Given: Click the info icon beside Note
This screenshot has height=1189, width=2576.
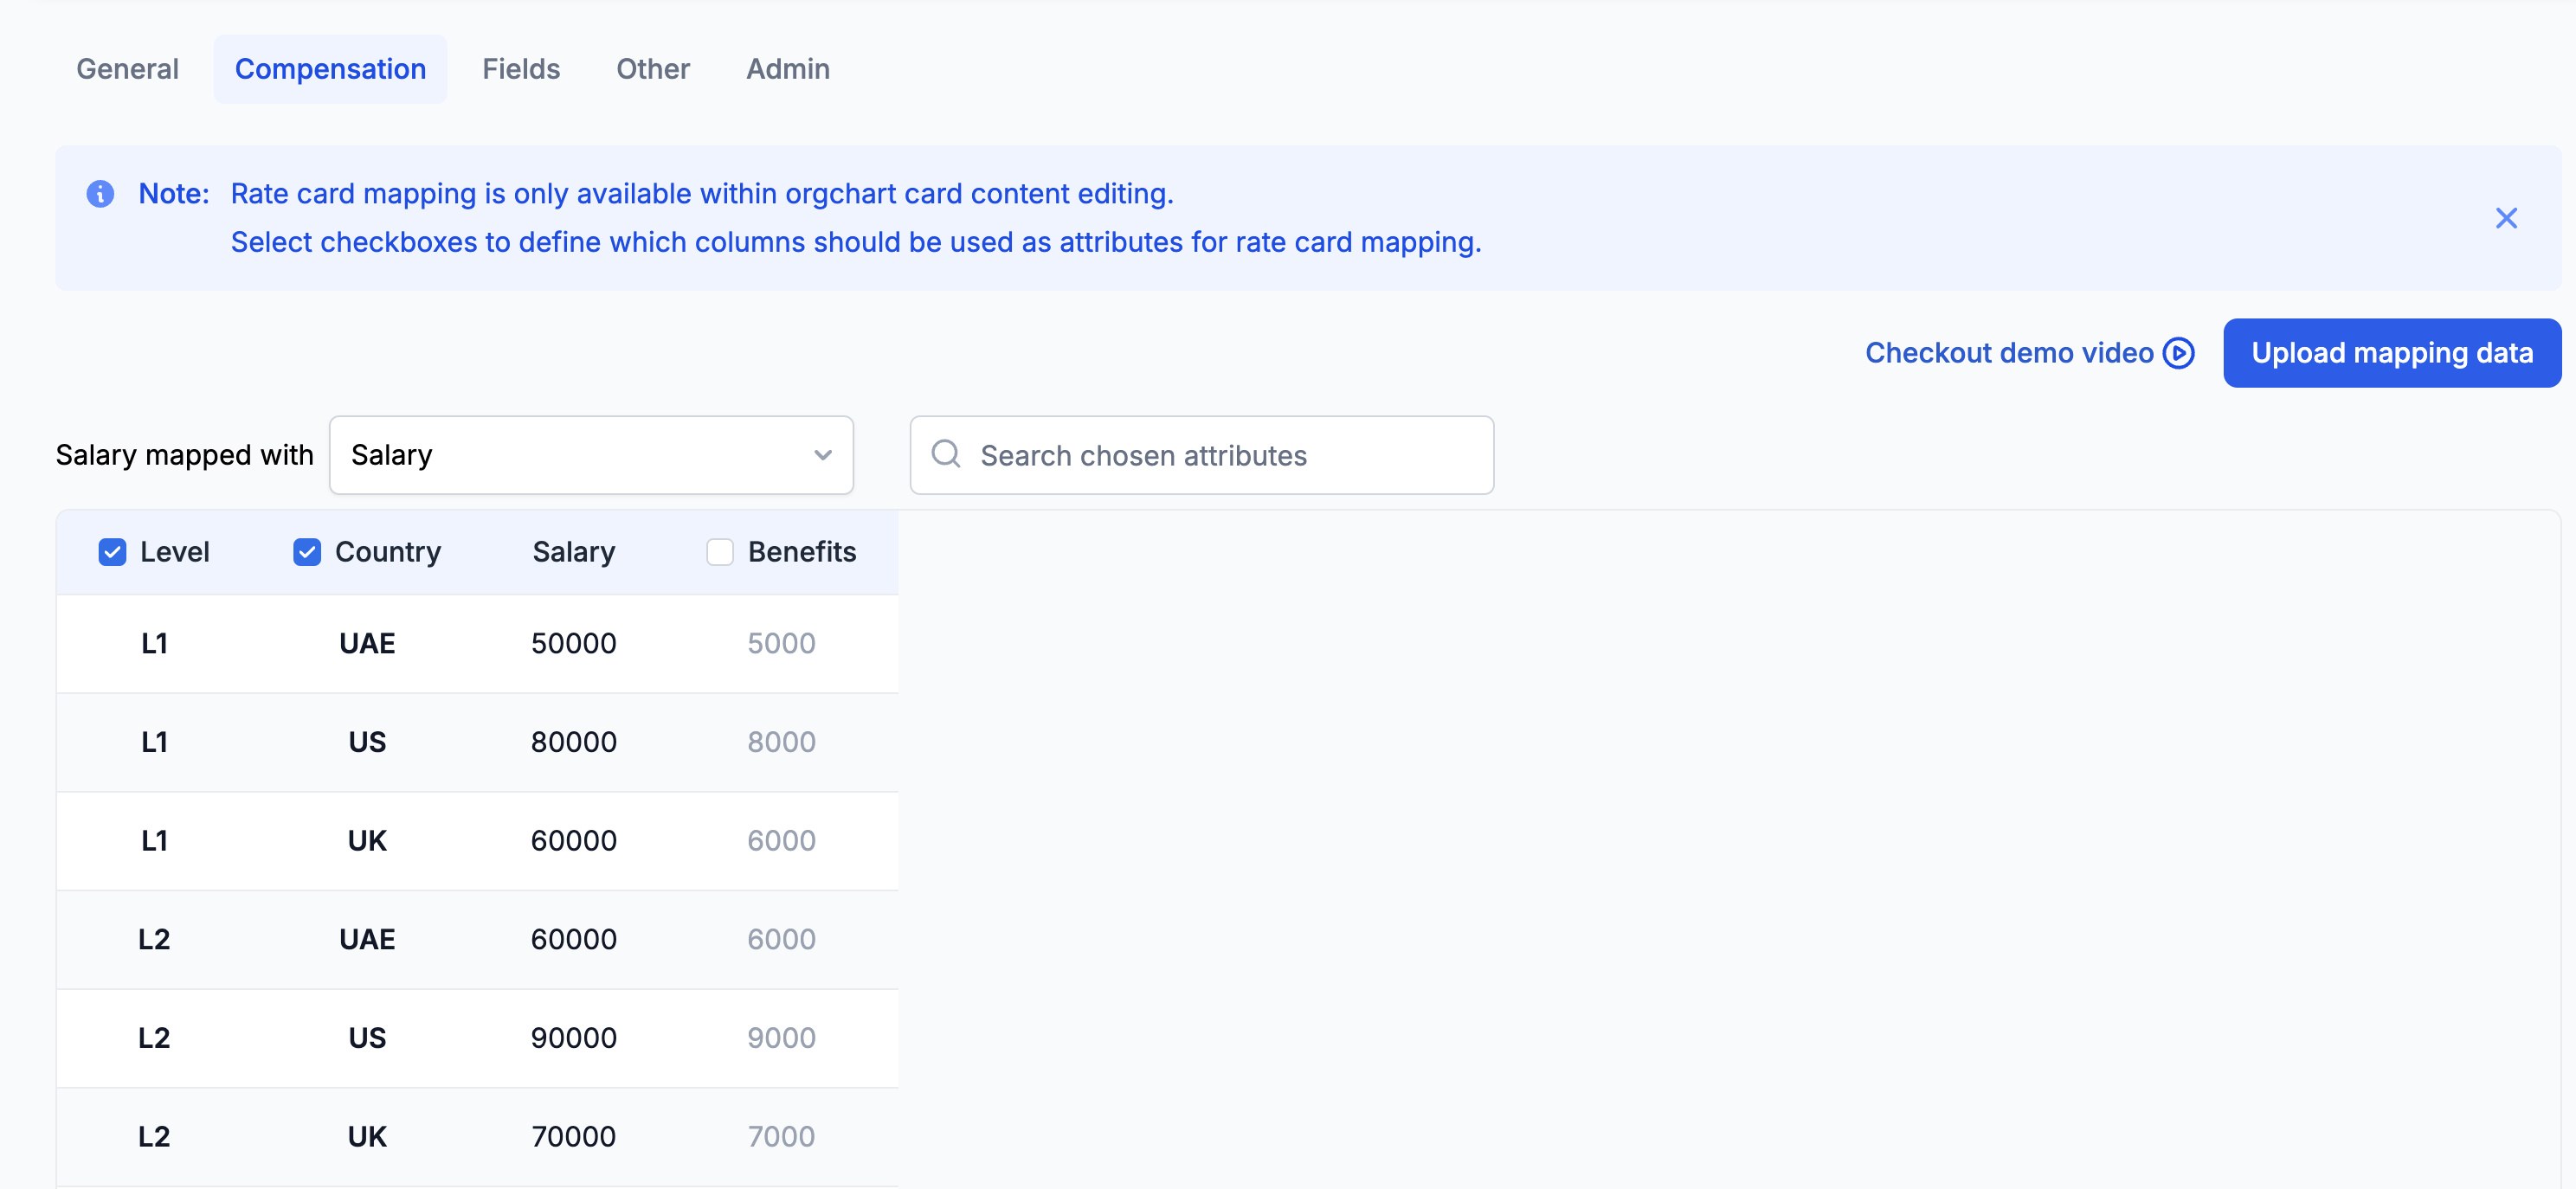Looking at the screenshot, I should (x=100, y=194).
